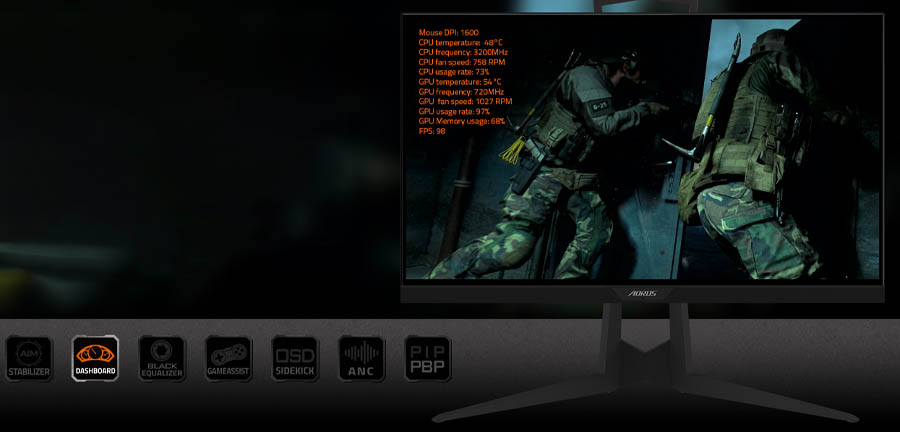Click the FPS: 98 counter
The height and width of the screenshot is (432, 900).
[x=432, y=131]
